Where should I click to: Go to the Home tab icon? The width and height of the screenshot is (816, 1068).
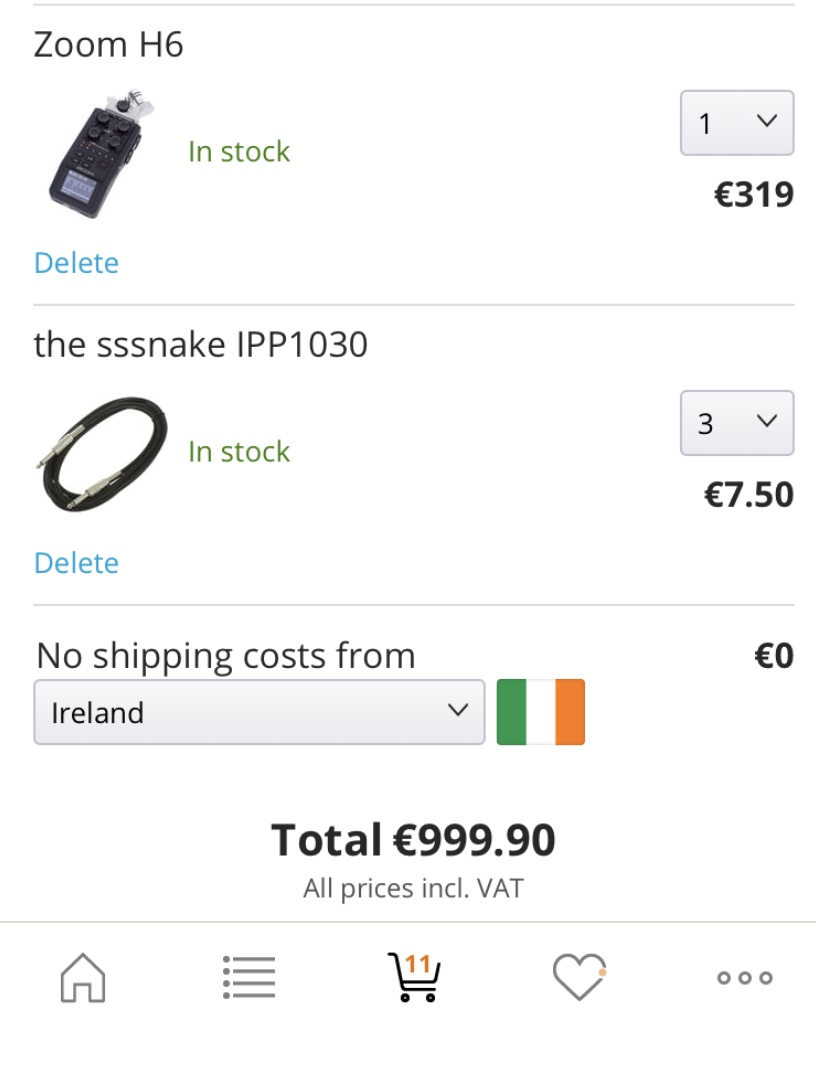pos(83,977)
